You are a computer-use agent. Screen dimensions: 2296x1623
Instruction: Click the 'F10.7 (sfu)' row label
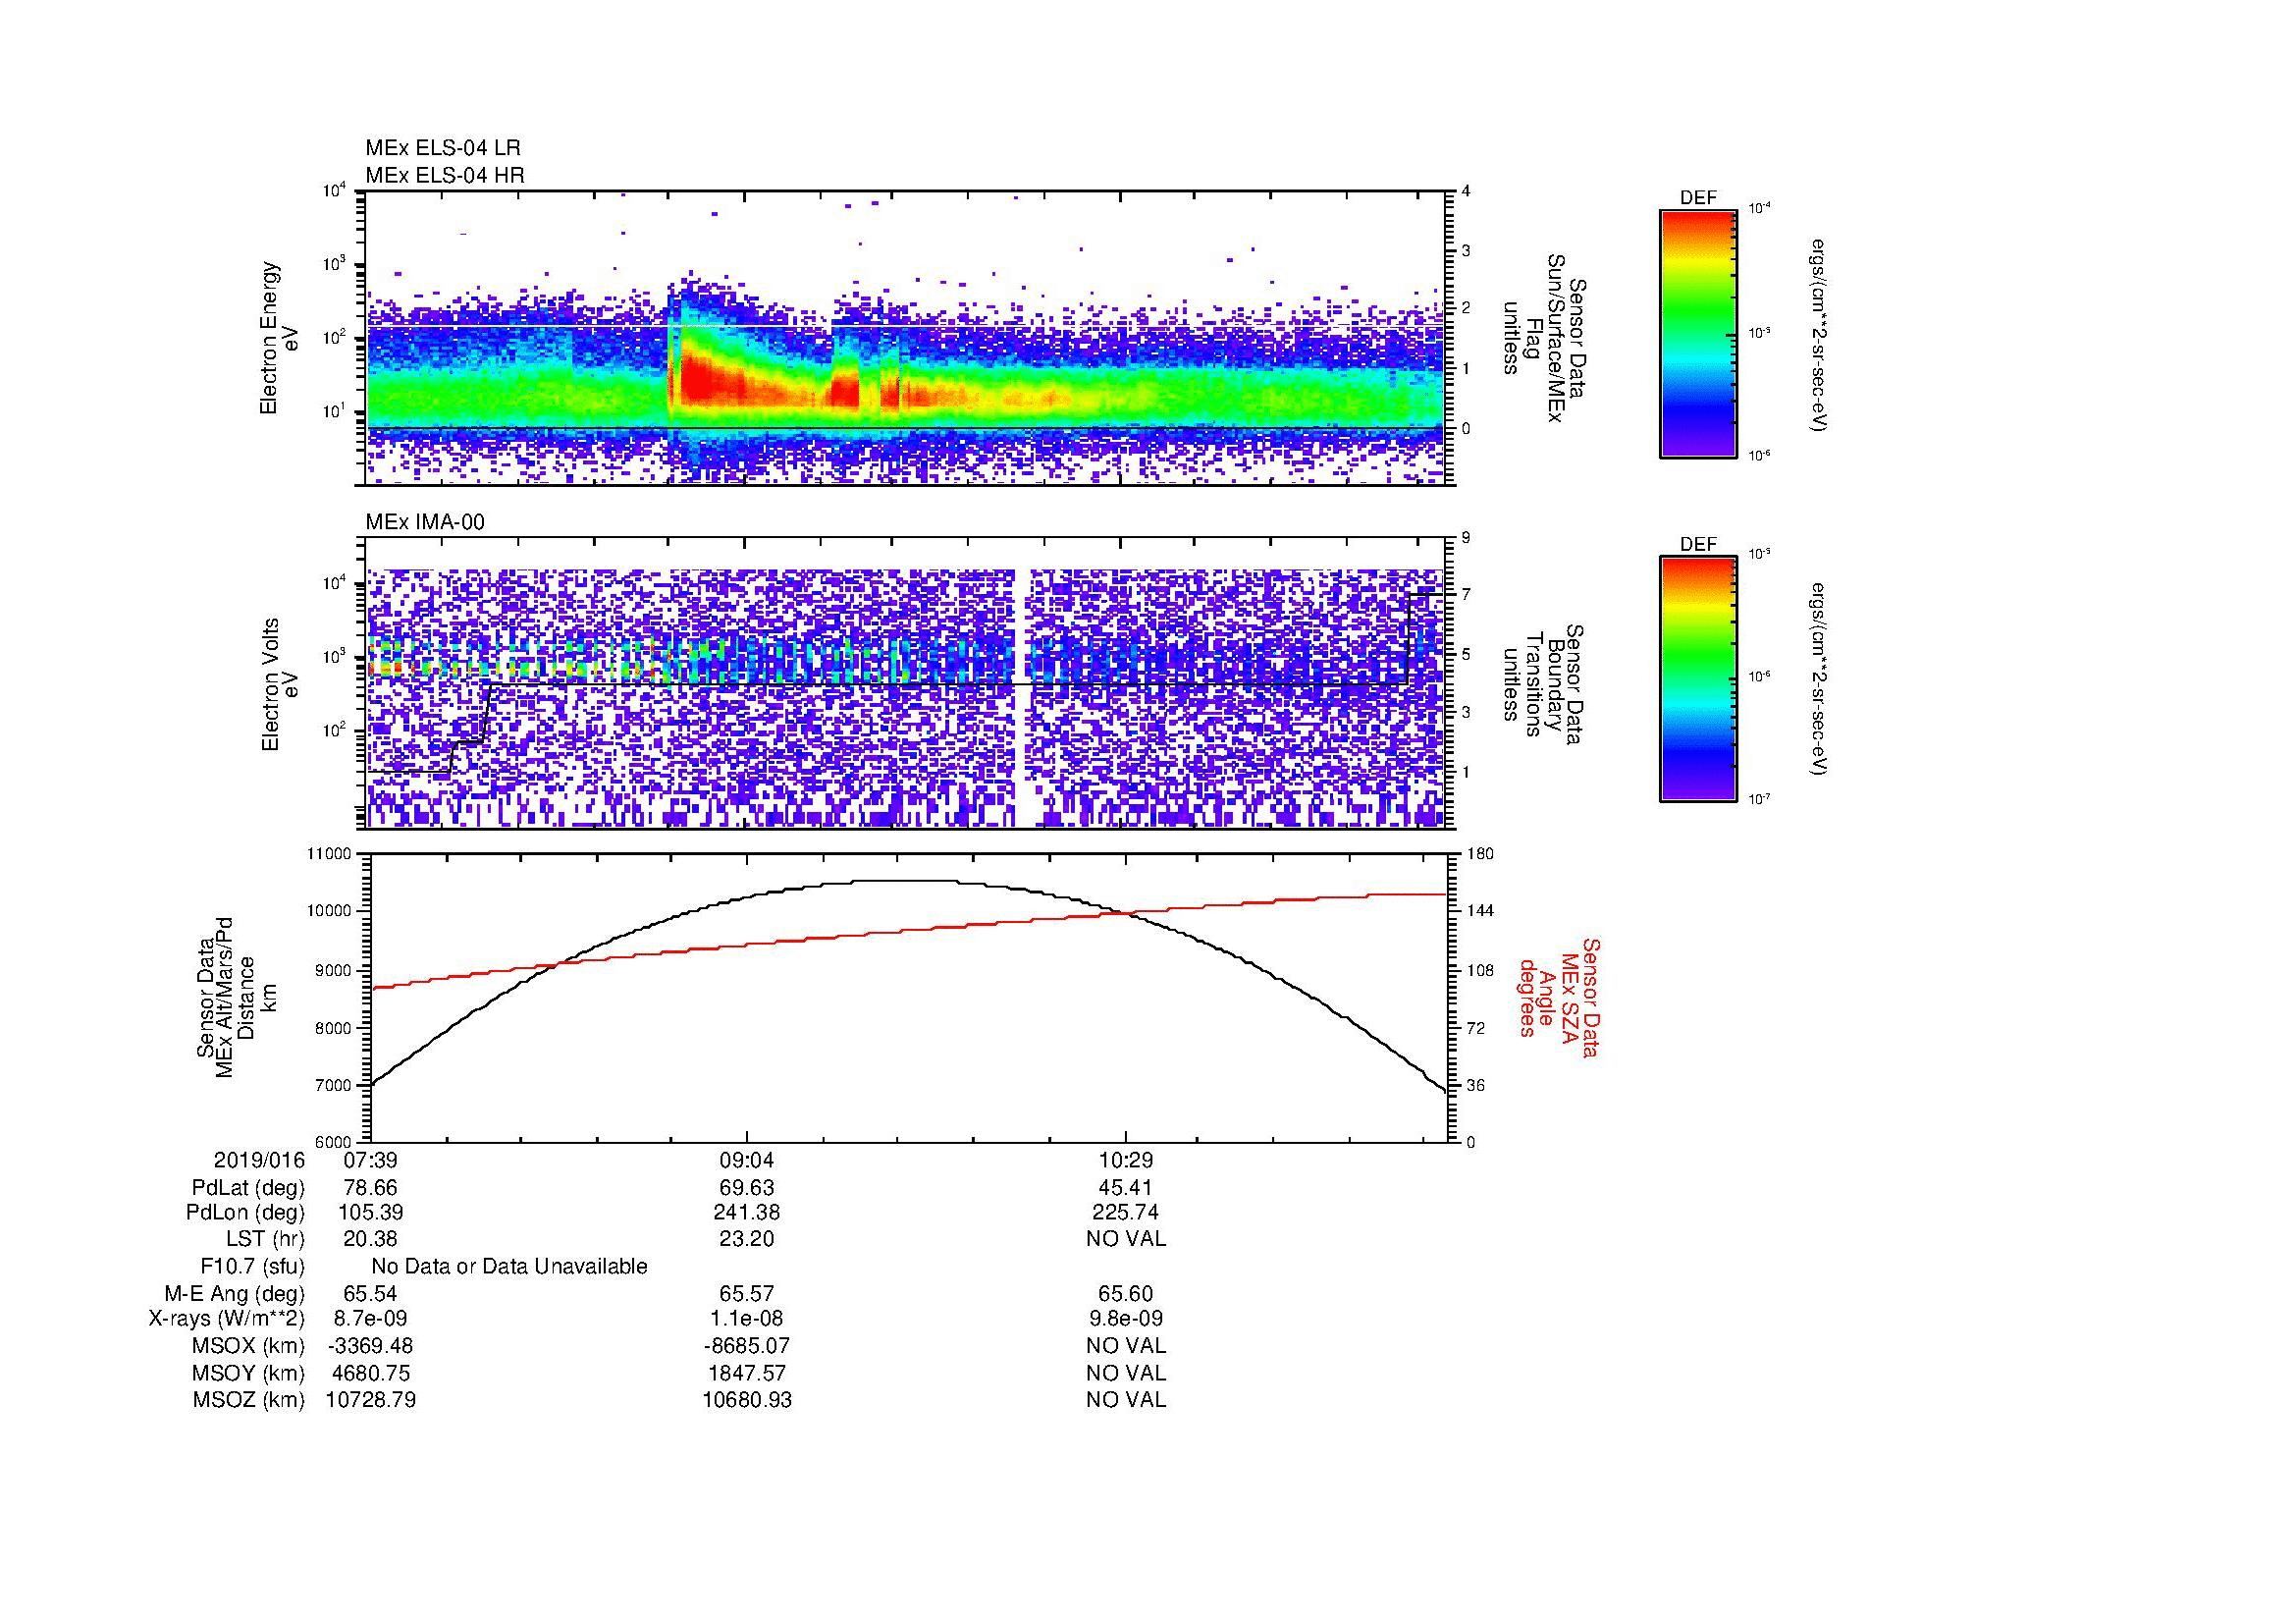tap(252, 1266)
